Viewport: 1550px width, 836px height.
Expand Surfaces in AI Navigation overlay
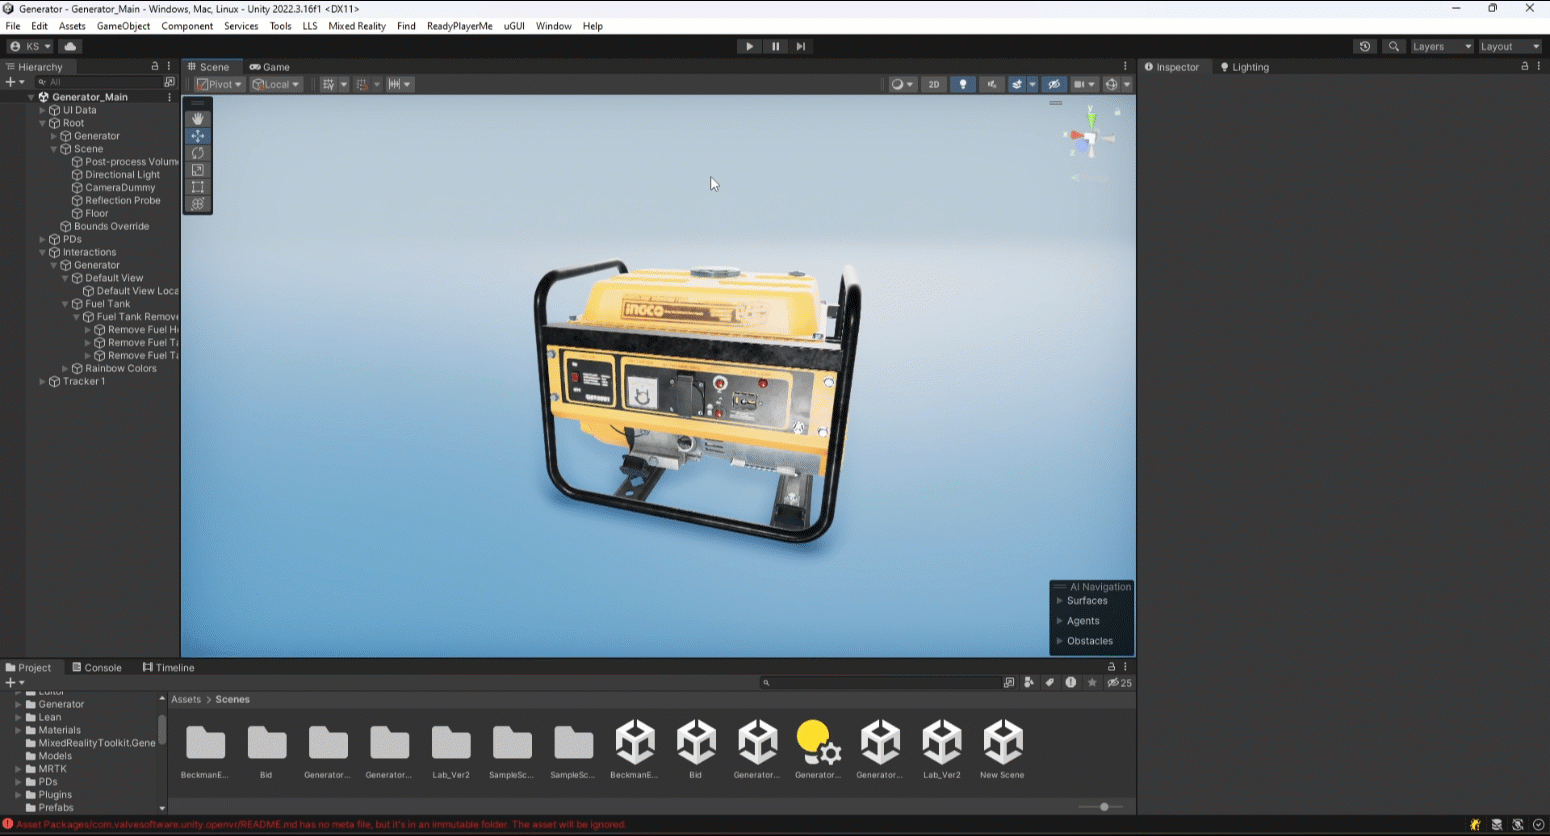1060,601
